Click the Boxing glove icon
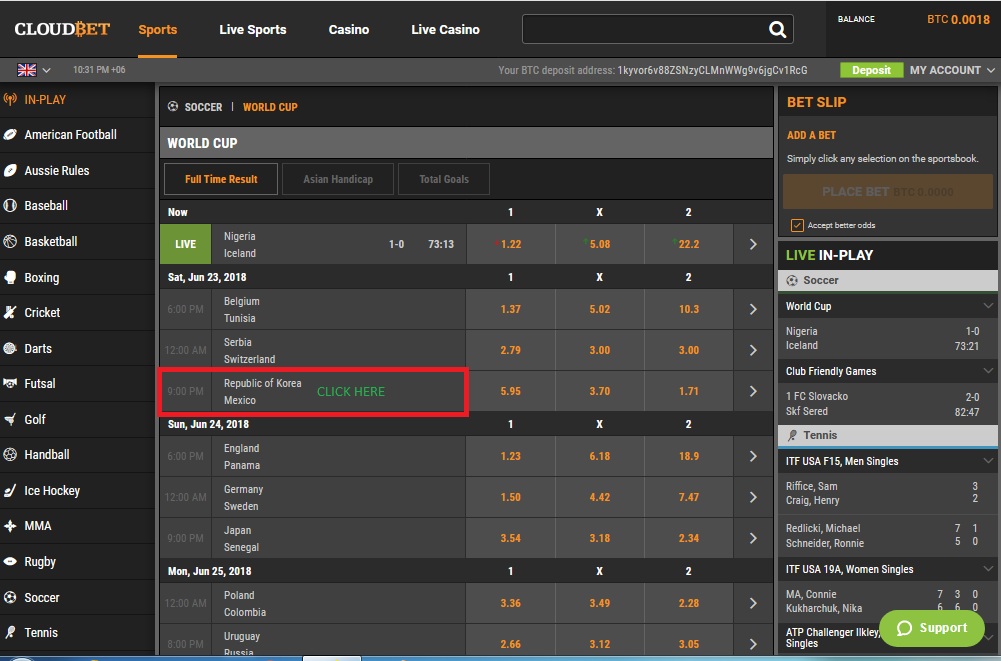This screenshot has height=661, width=1001. [x=10, y=277]
